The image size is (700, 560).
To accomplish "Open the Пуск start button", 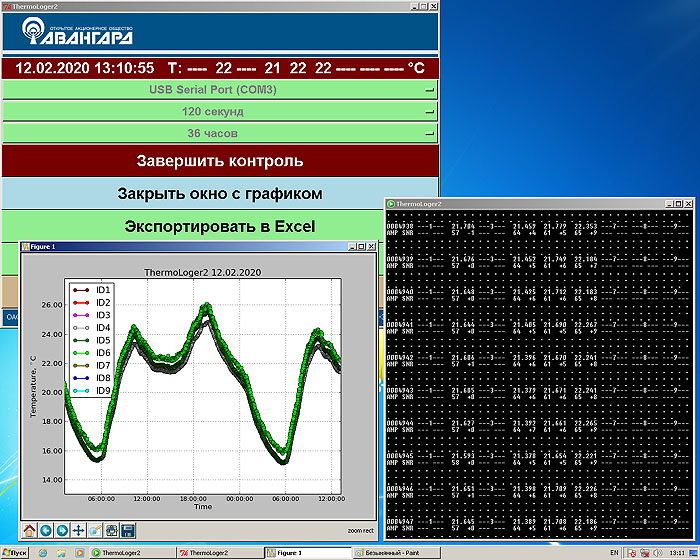I will tap(14, 553).
